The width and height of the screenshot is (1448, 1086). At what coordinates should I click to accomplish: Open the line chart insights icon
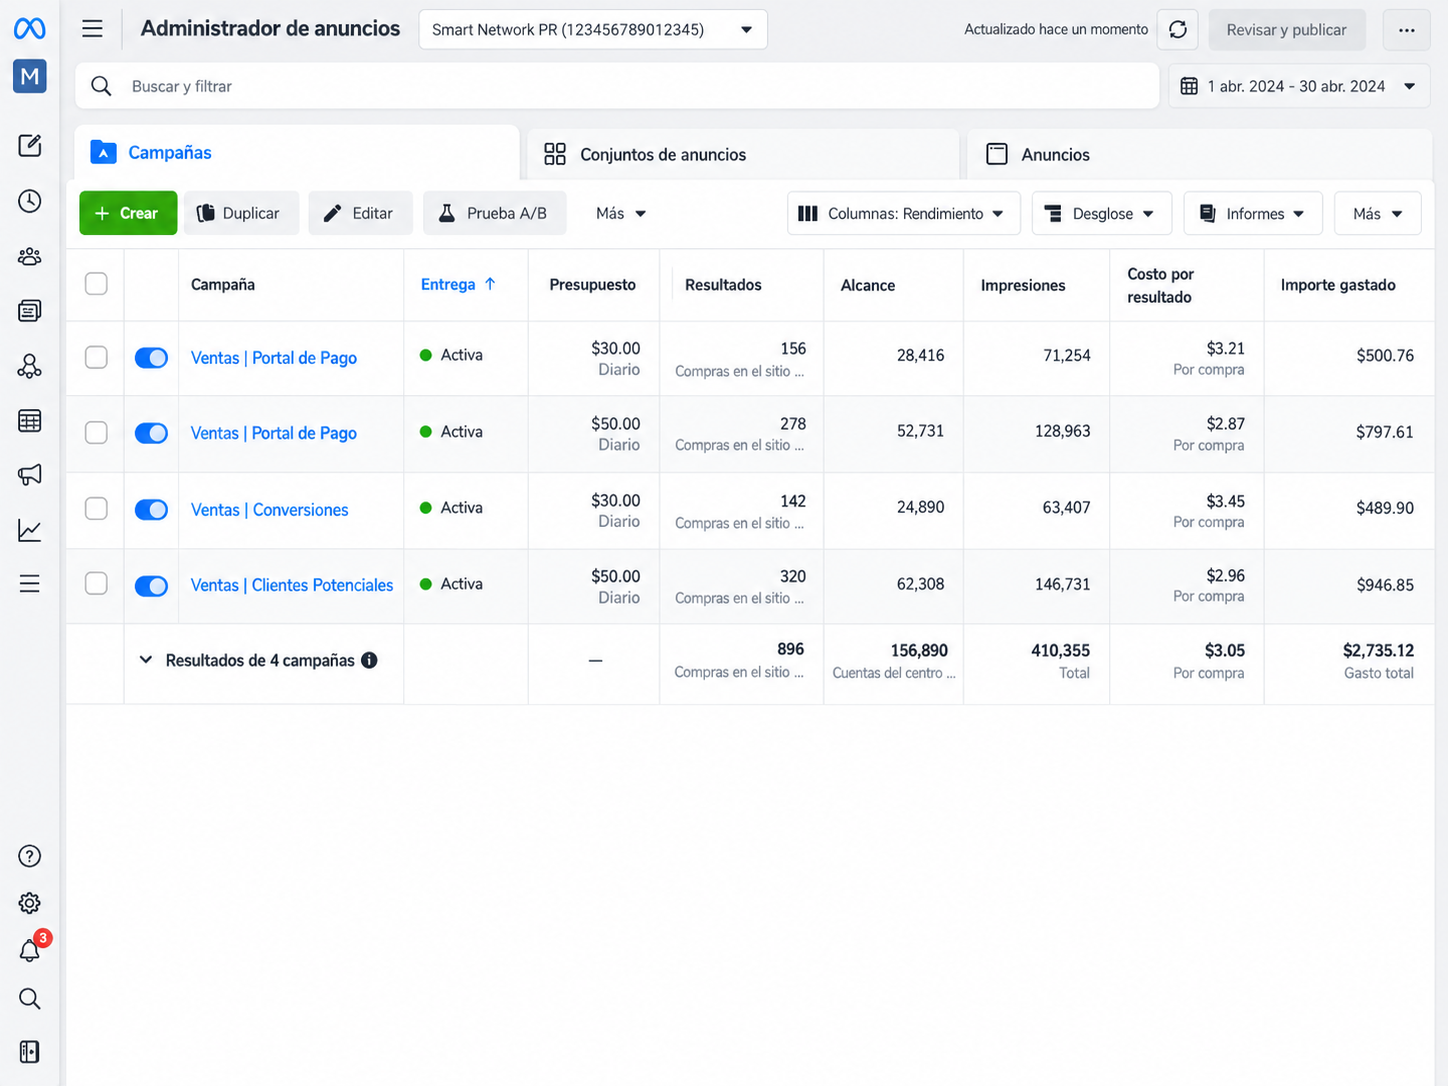coord(30,530)
